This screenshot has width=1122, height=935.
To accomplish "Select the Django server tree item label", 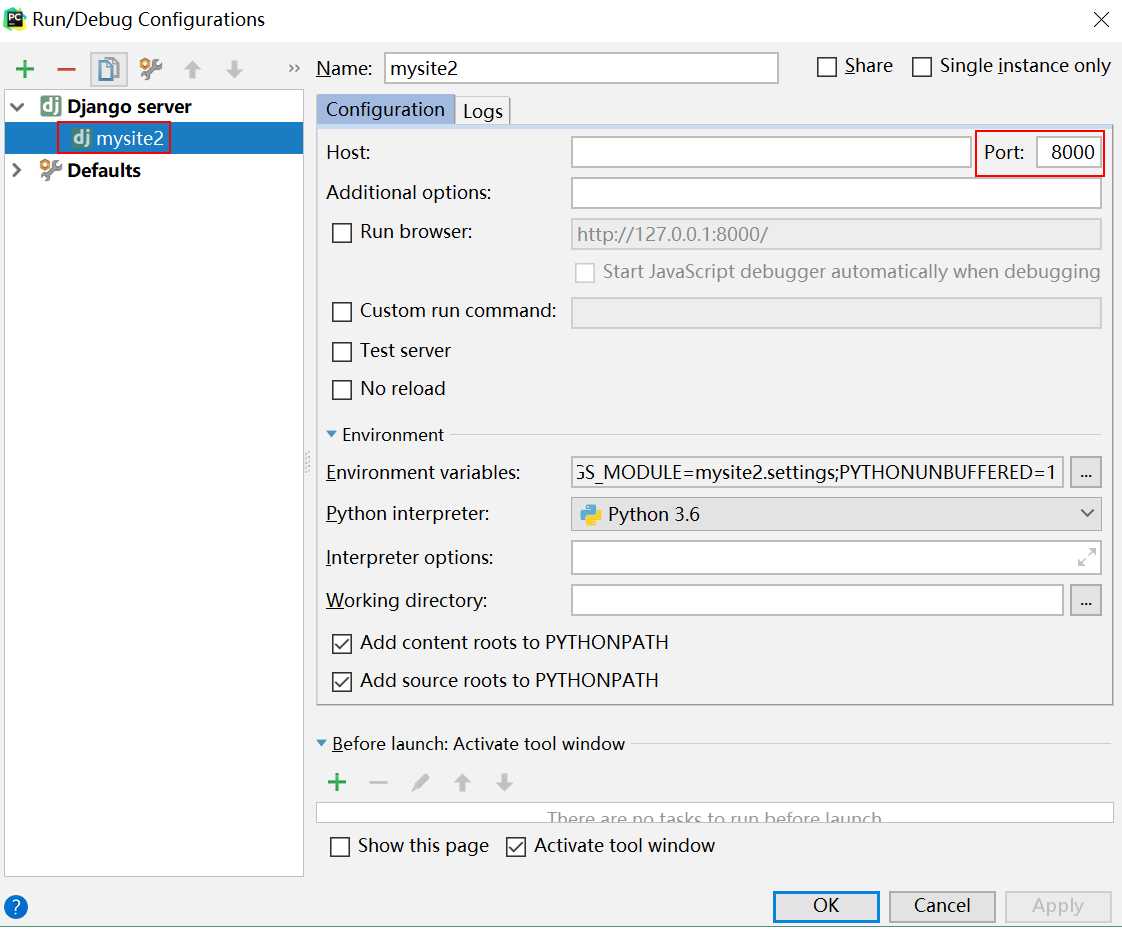I will [130, 107].
